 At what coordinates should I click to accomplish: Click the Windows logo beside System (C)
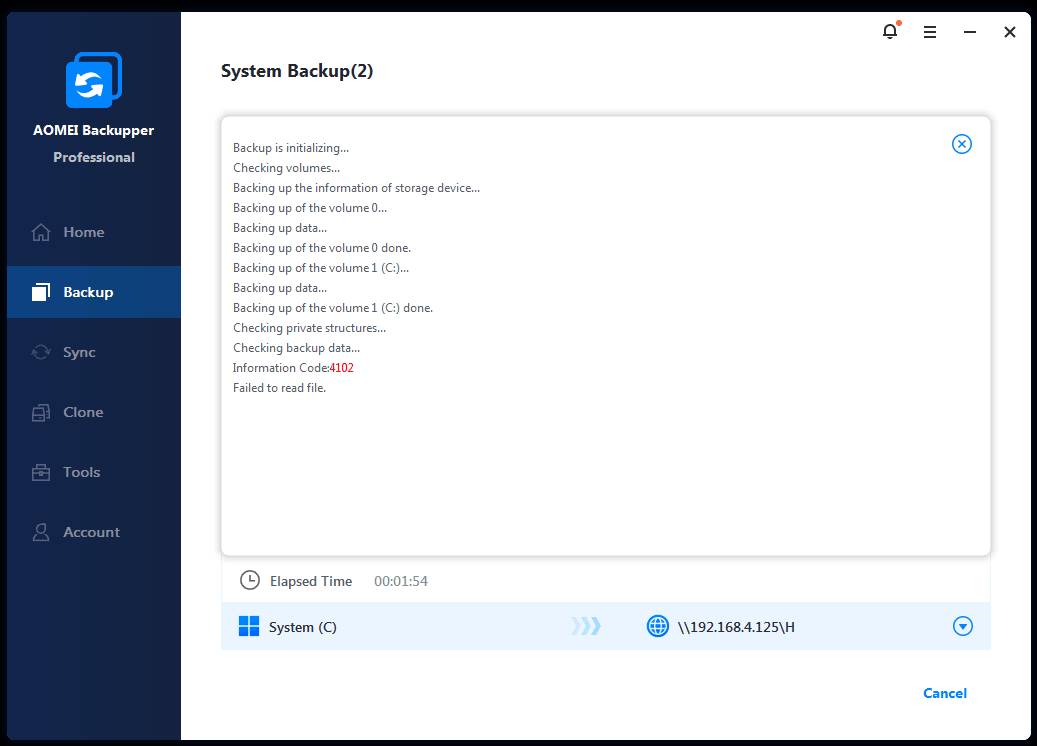click(x=249, y=627)
